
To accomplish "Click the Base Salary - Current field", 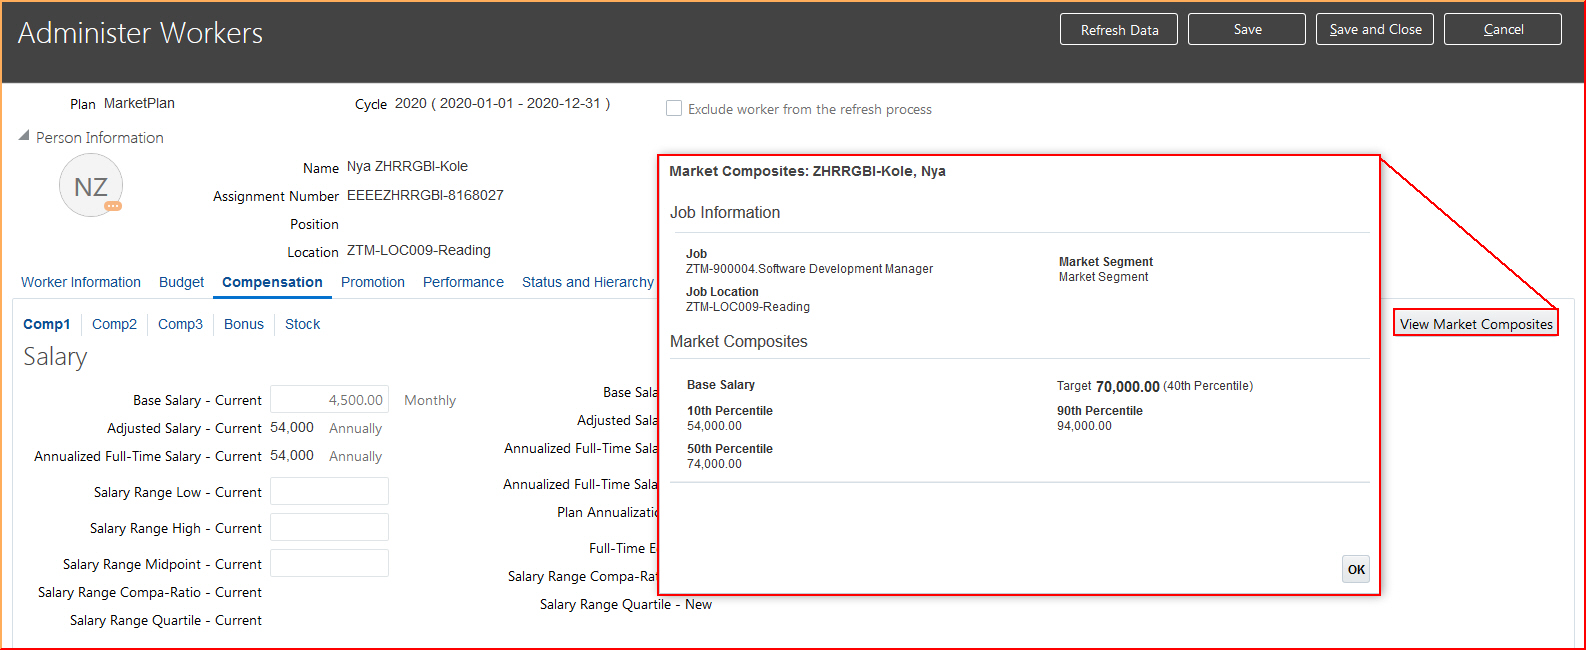I will pos(329,400).
